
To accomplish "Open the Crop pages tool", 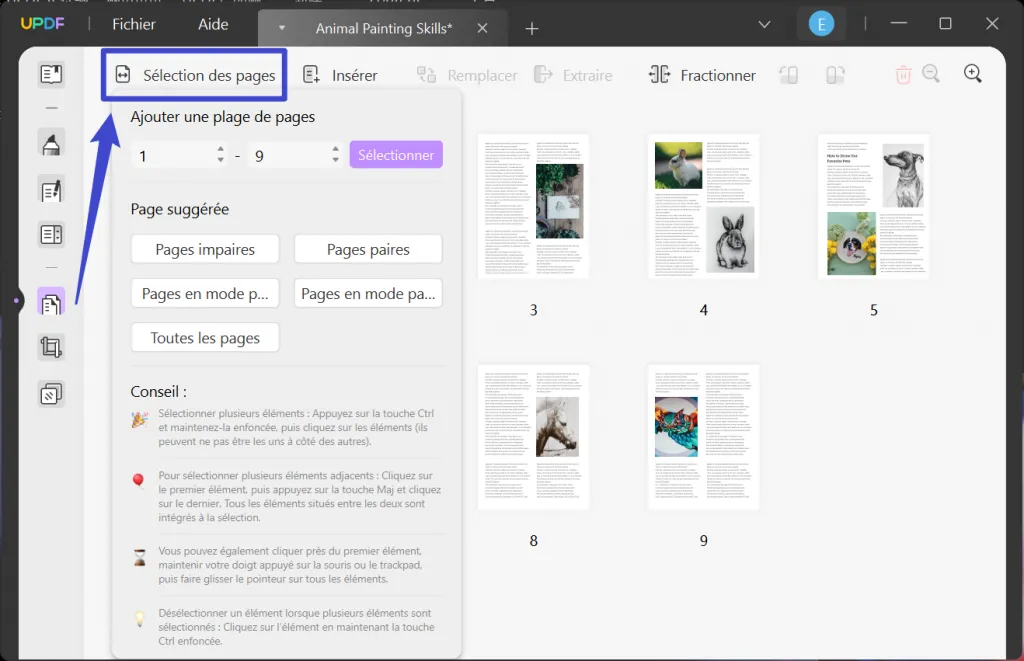I will tap(51, 347).
